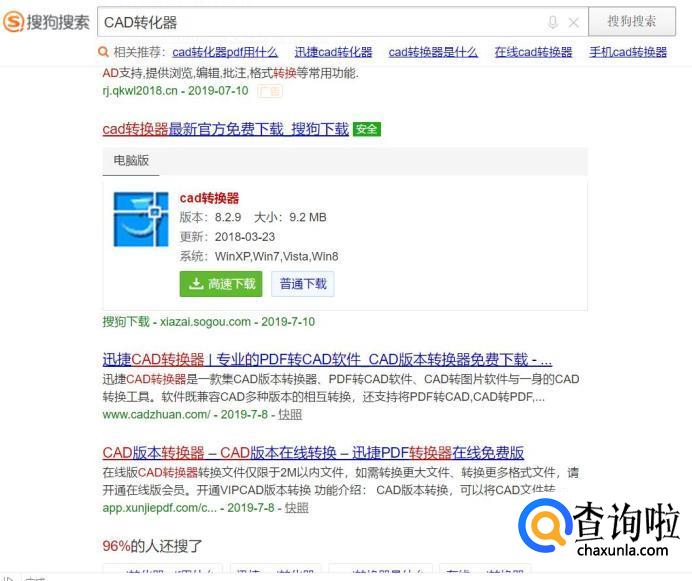The height and width of the screenshot is (581, 692).
Task: Click the snippet starting 迅捷CAD转换器是一款集CAD版本转换器
Action: (x=341, y=388)
